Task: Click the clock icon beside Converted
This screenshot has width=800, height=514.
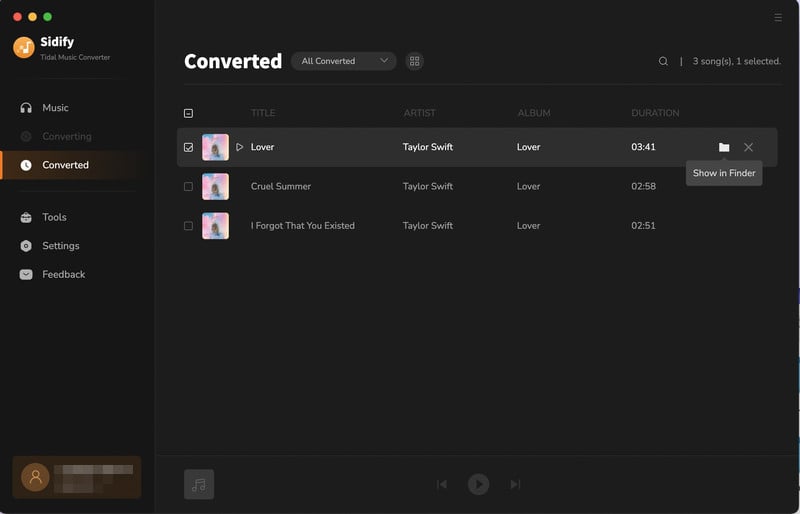Action: click(26, 165)
